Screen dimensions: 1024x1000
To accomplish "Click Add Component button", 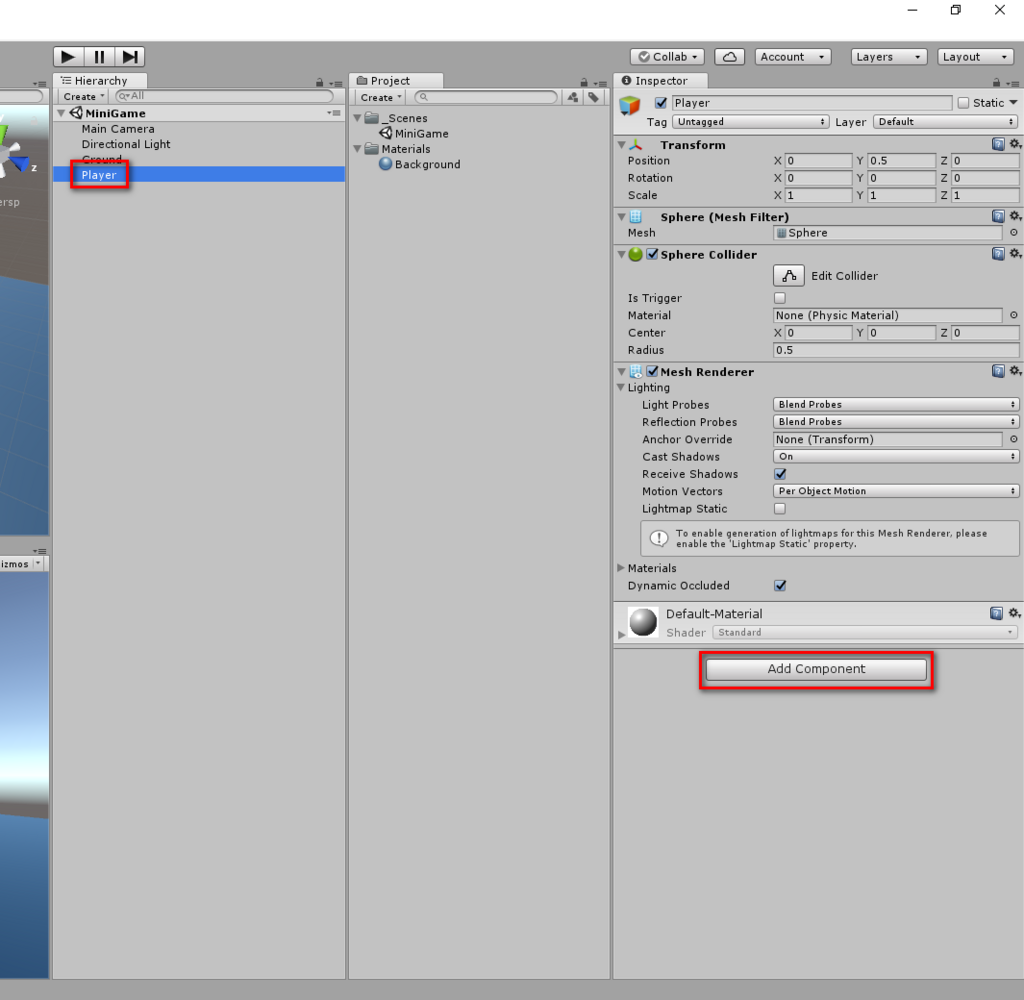I will pos(816,669).
